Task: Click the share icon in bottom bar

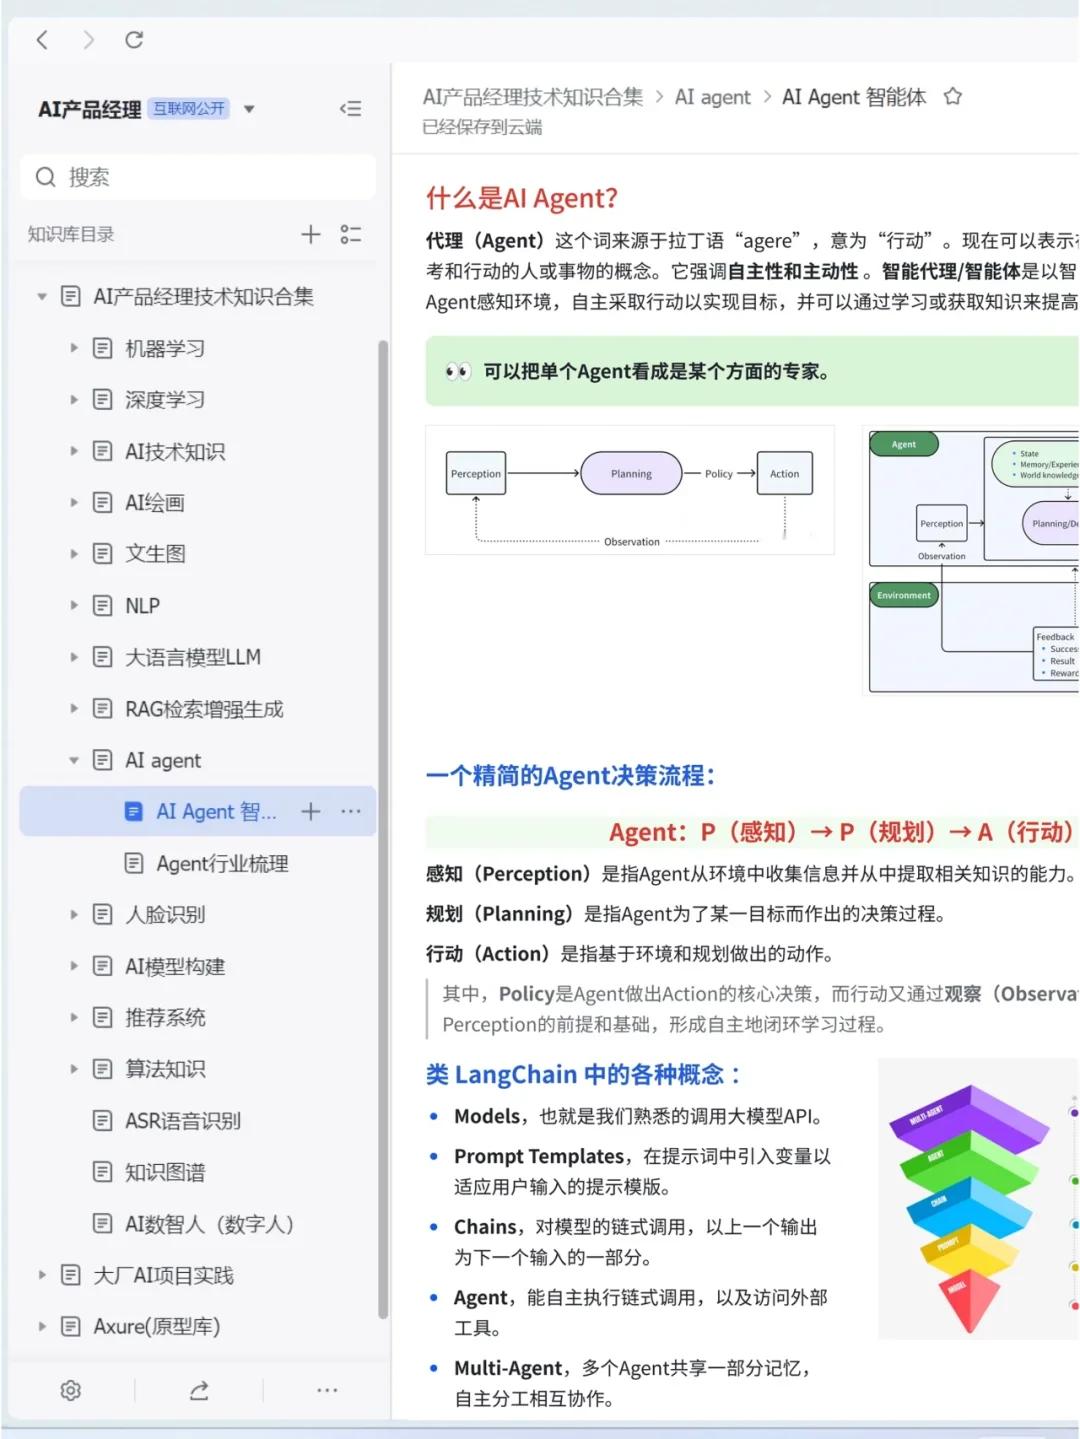Action: click(x=198, y=1390)
